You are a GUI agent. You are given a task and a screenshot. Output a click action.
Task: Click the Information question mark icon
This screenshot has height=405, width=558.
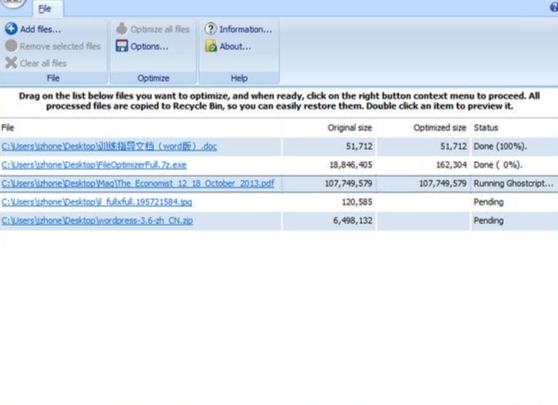pyautogui.click(x=211, y=29)
